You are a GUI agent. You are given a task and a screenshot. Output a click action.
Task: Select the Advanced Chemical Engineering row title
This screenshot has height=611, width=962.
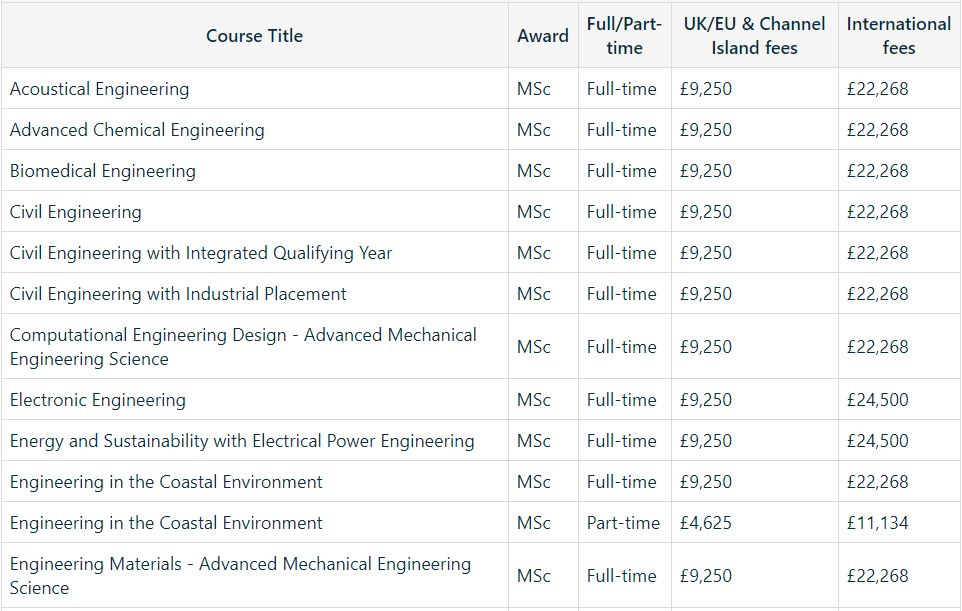point(137,130)
